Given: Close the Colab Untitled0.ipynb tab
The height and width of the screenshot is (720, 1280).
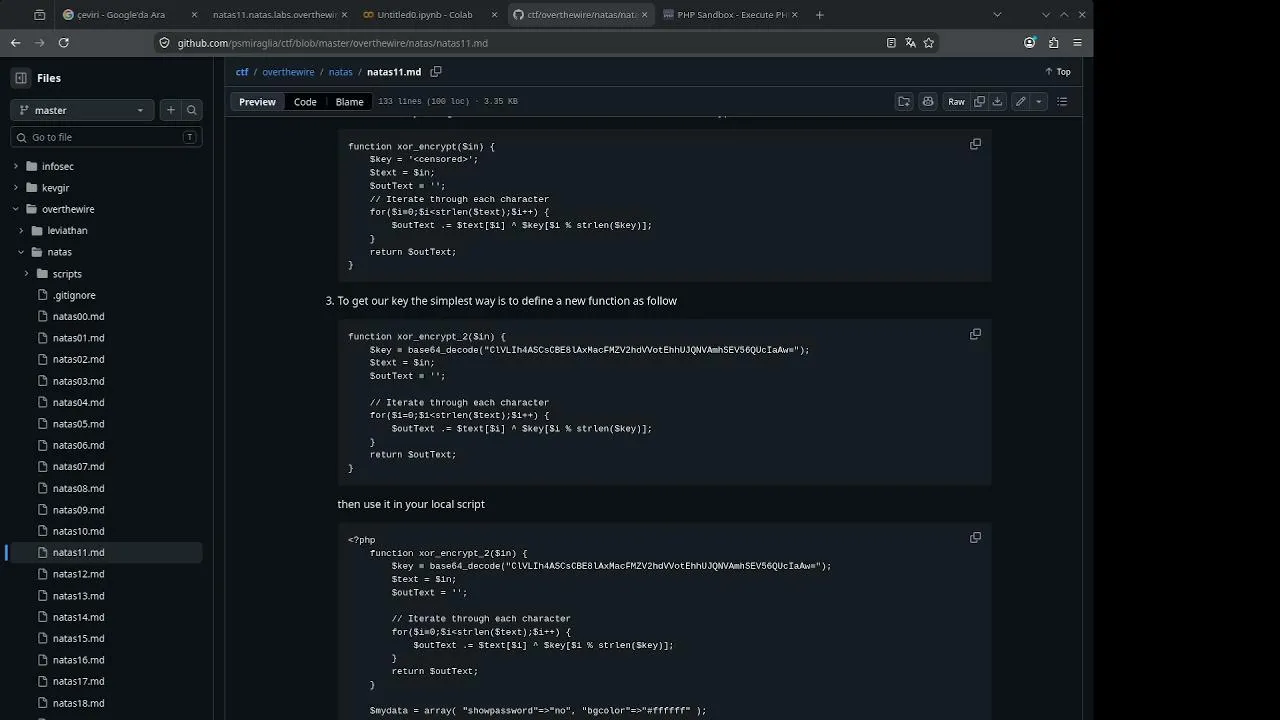Looking at the screenshot, I should coord(494,15).
